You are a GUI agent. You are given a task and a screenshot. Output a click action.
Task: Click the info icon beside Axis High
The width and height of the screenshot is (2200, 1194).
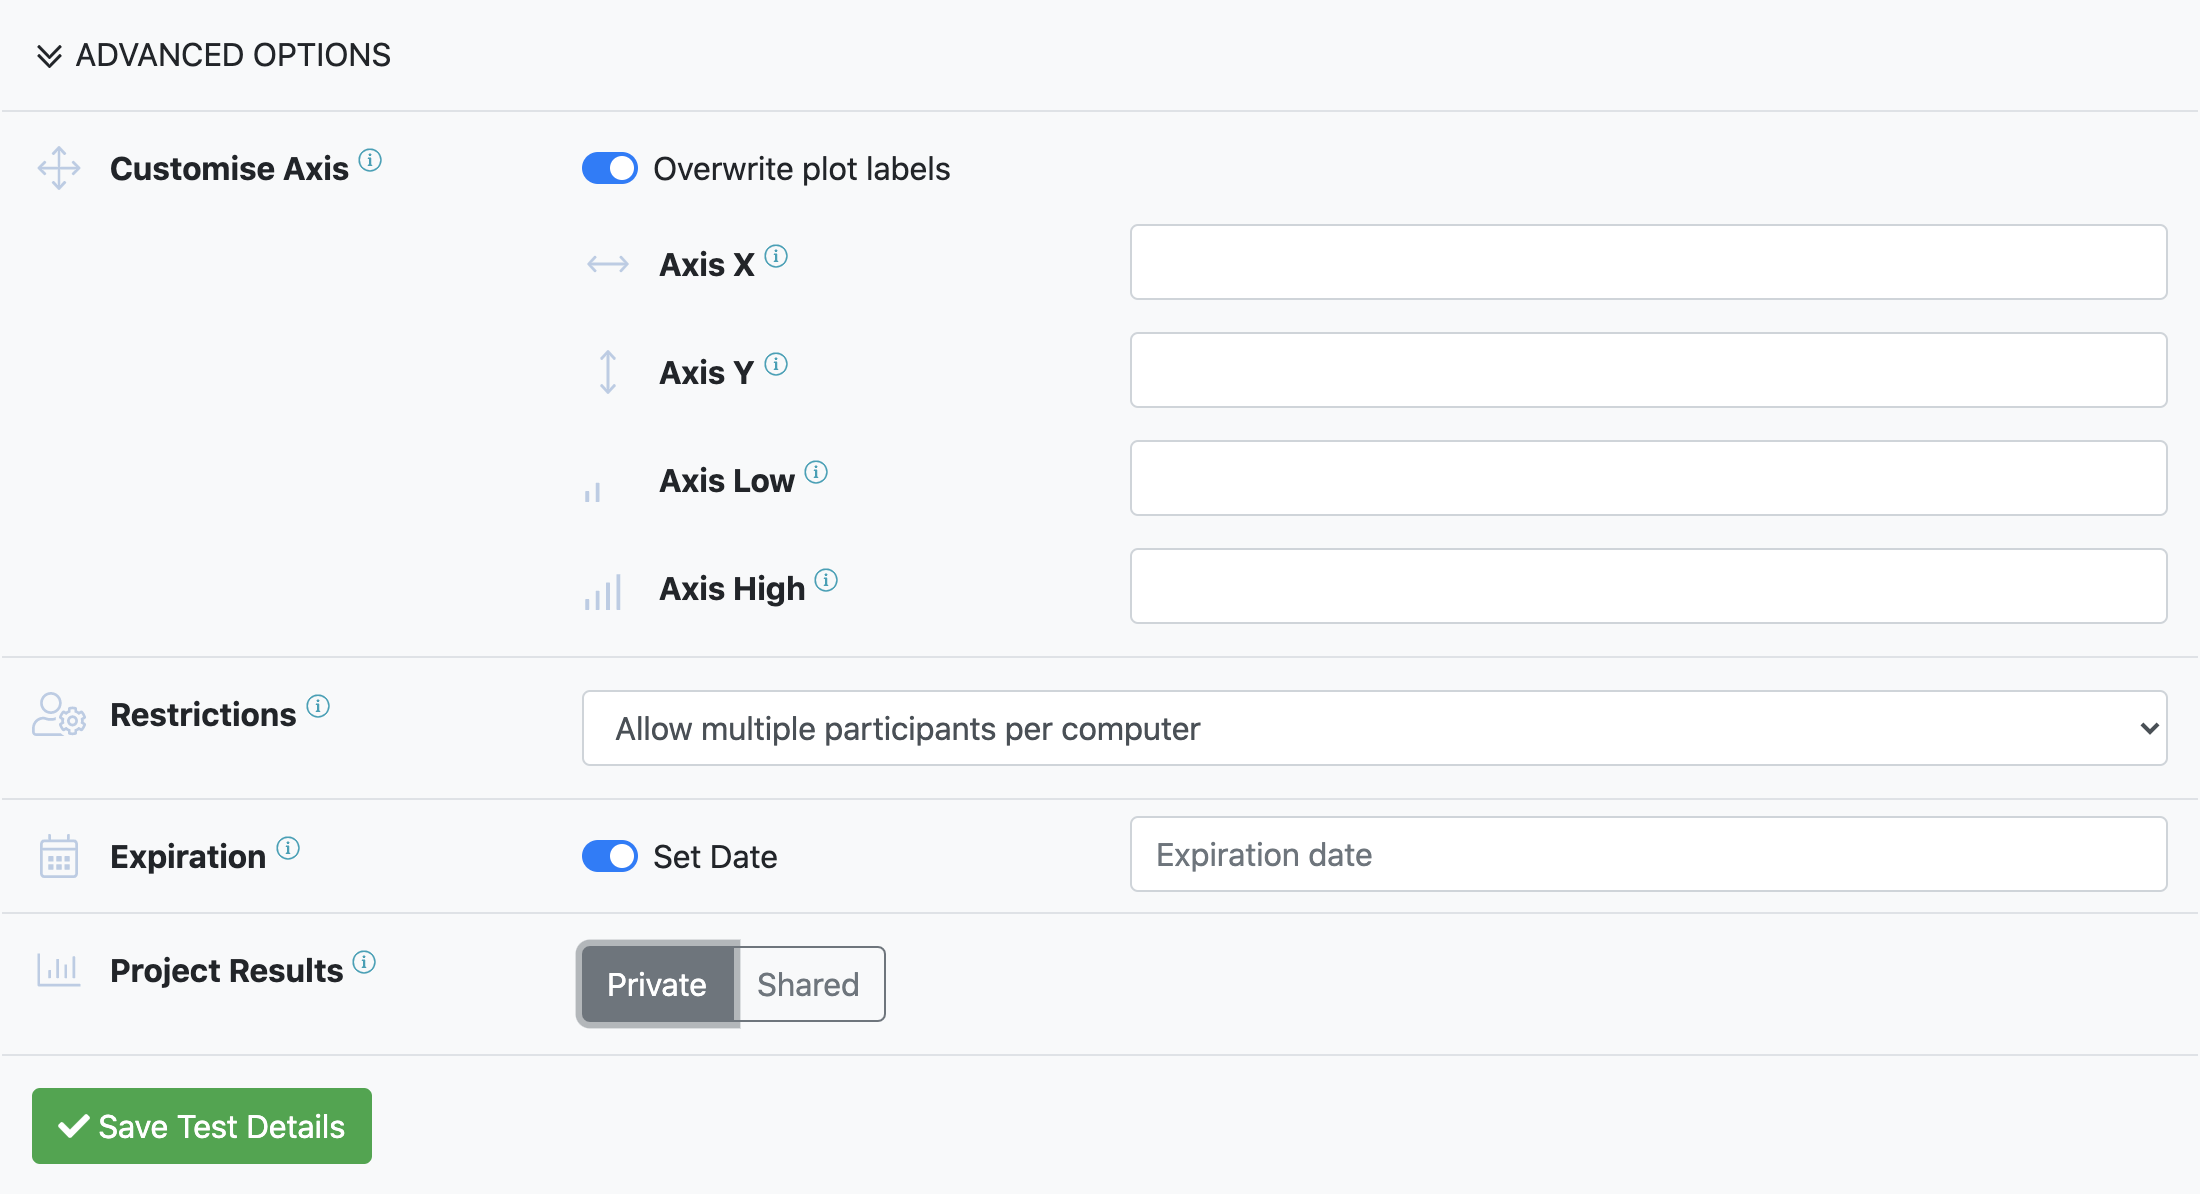tap(826, 580)
